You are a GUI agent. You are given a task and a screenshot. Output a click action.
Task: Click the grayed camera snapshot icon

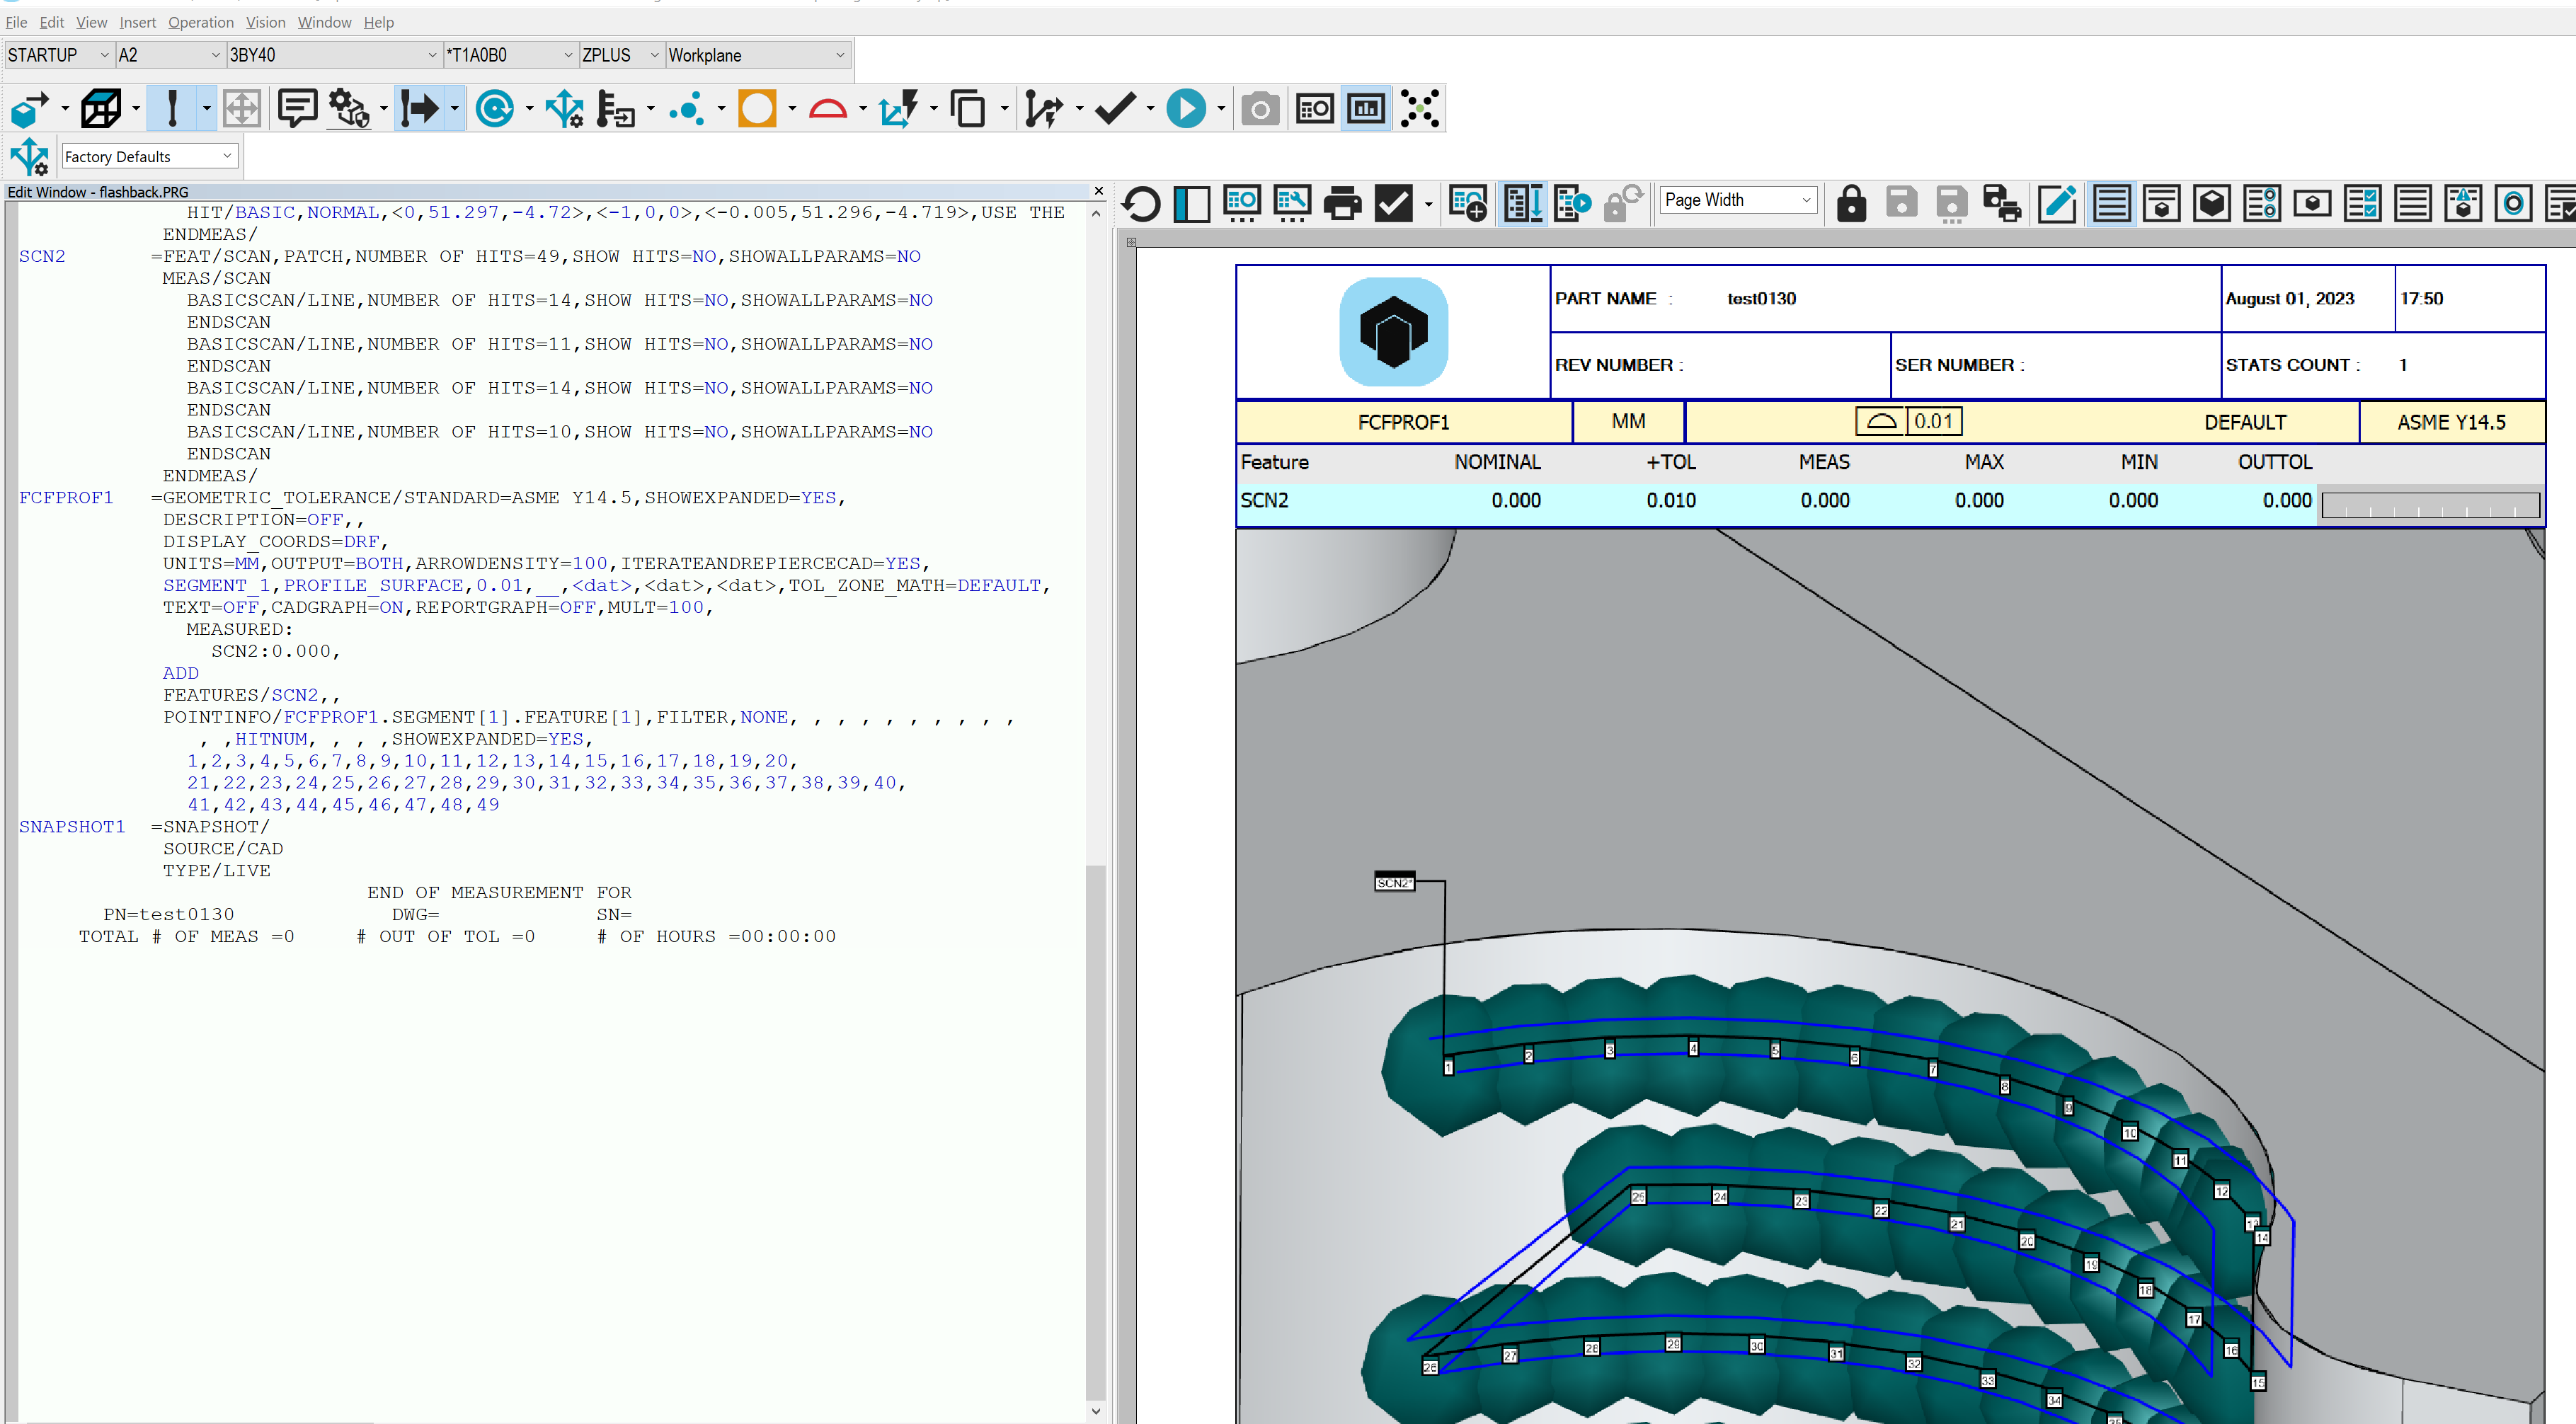(1260, 108)
